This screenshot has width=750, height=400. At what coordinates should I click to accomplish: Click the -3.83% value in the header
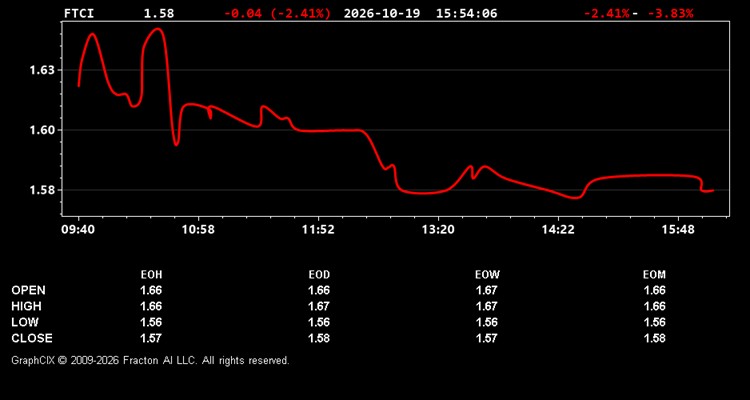670,13
